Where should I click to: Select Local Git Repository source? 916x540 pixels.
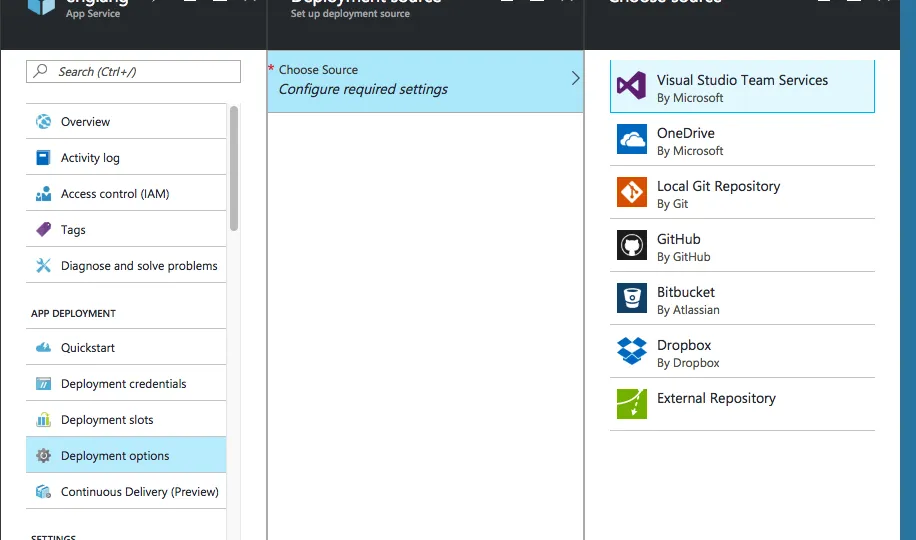tap(742, 192)
